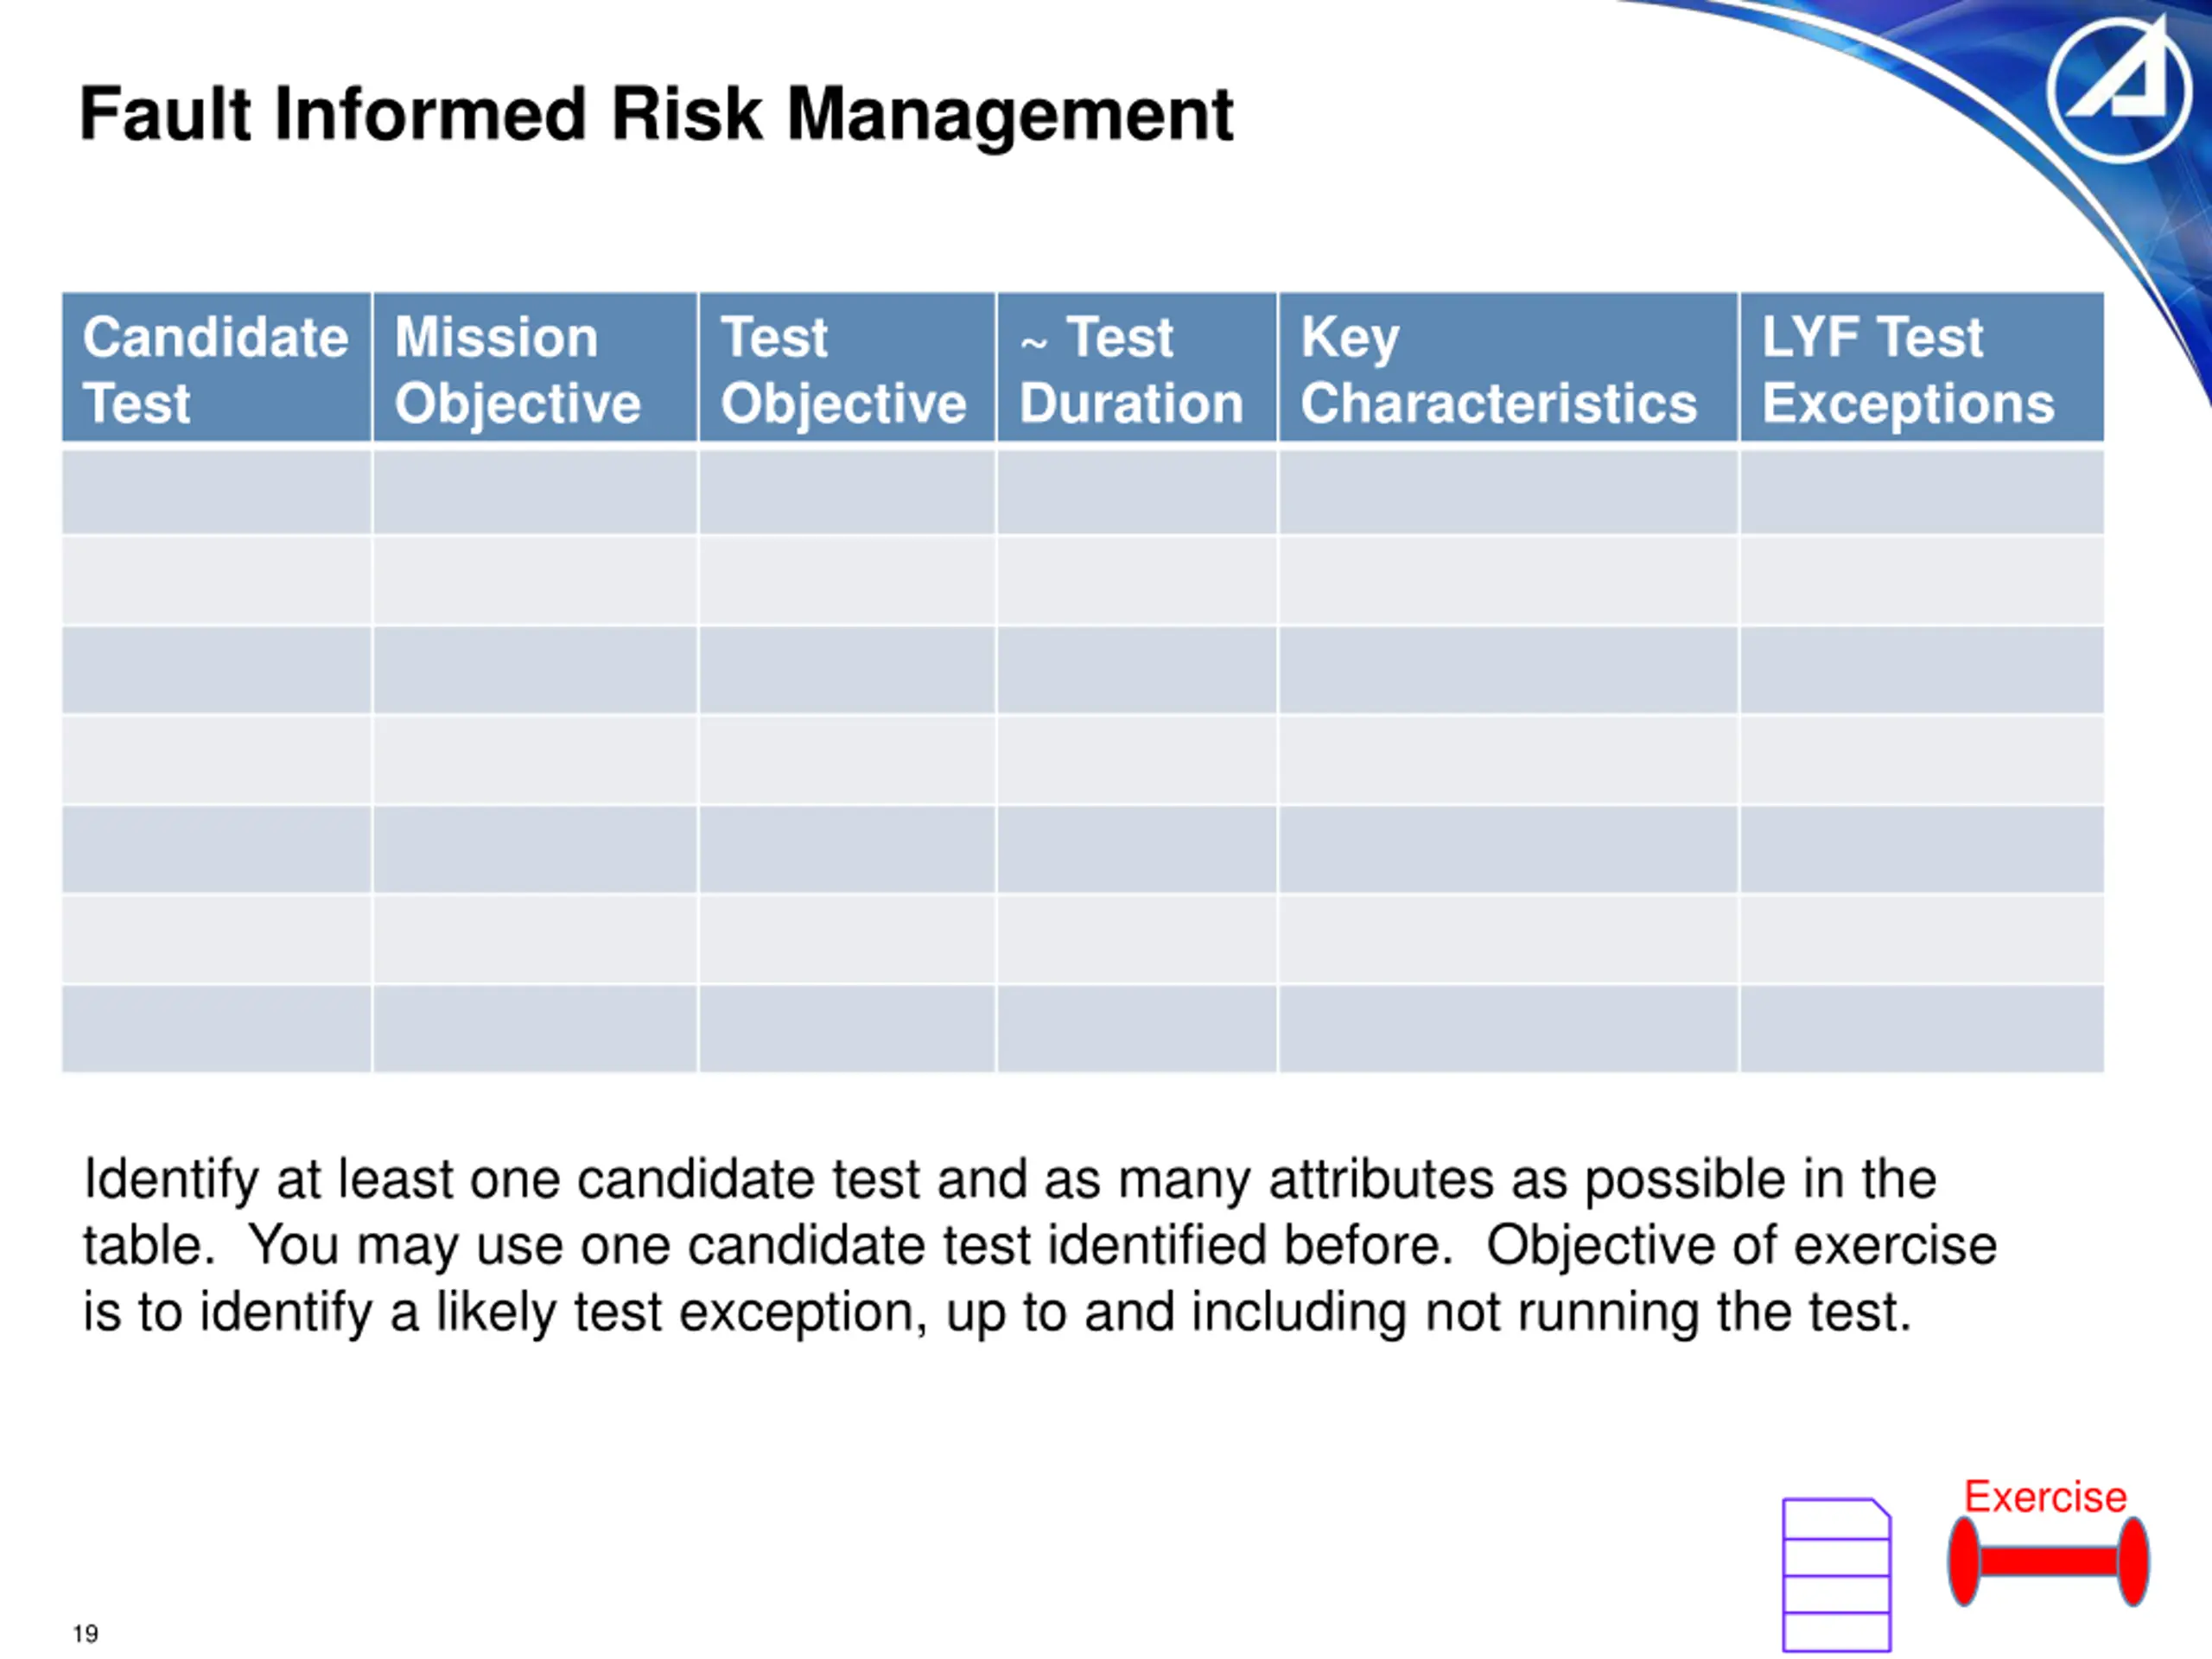Click last row cell under Candidate Test

click(x=217, y=1029)
